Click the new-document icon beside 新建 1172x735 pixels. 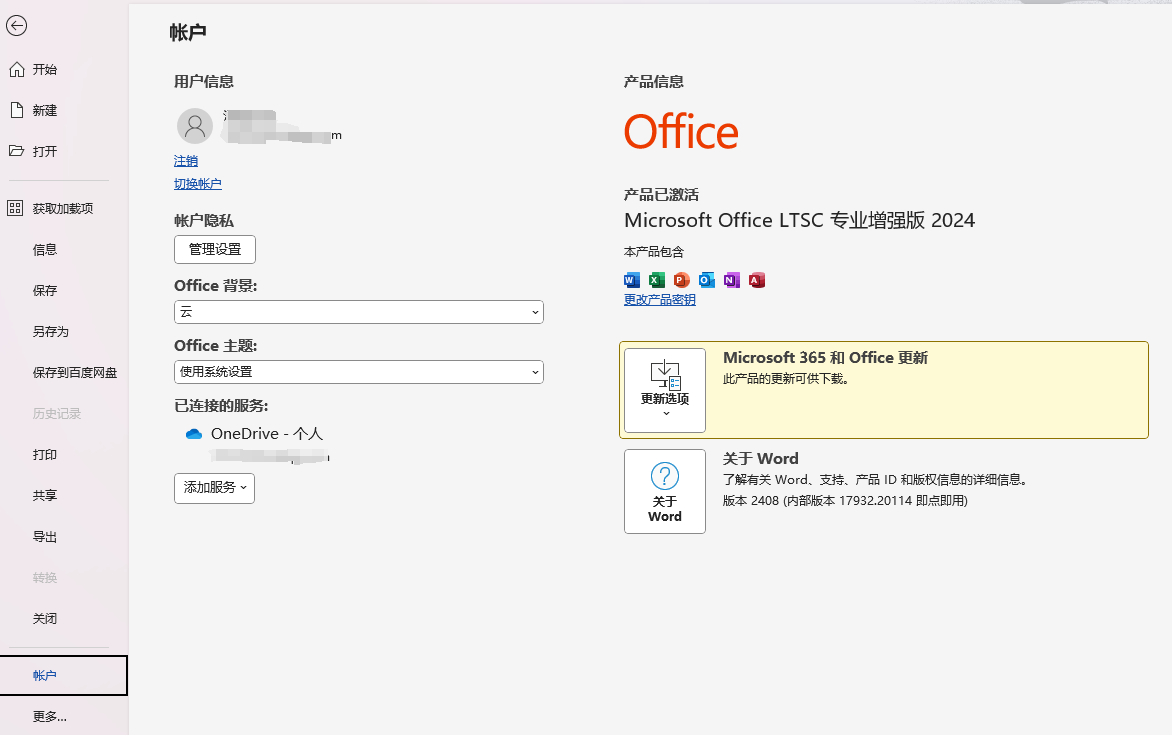click(16, 111)
